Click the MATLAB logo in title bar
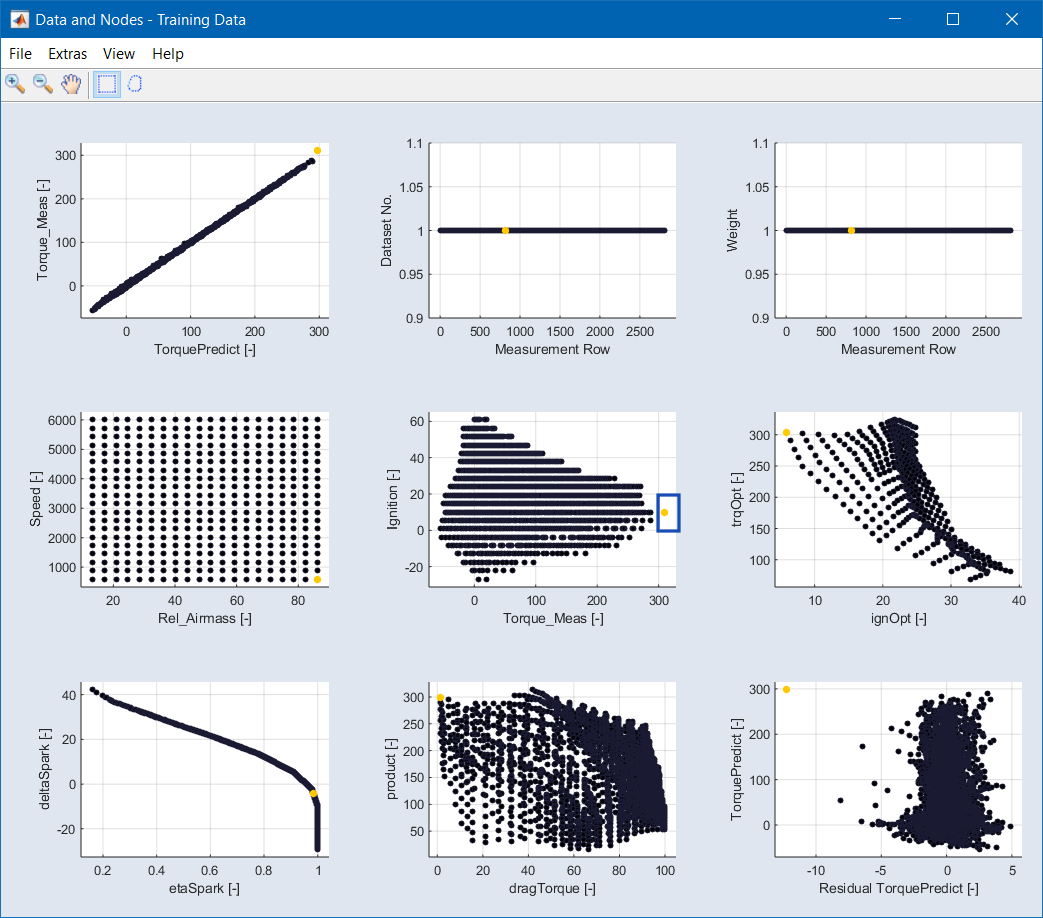 [19, 19]
